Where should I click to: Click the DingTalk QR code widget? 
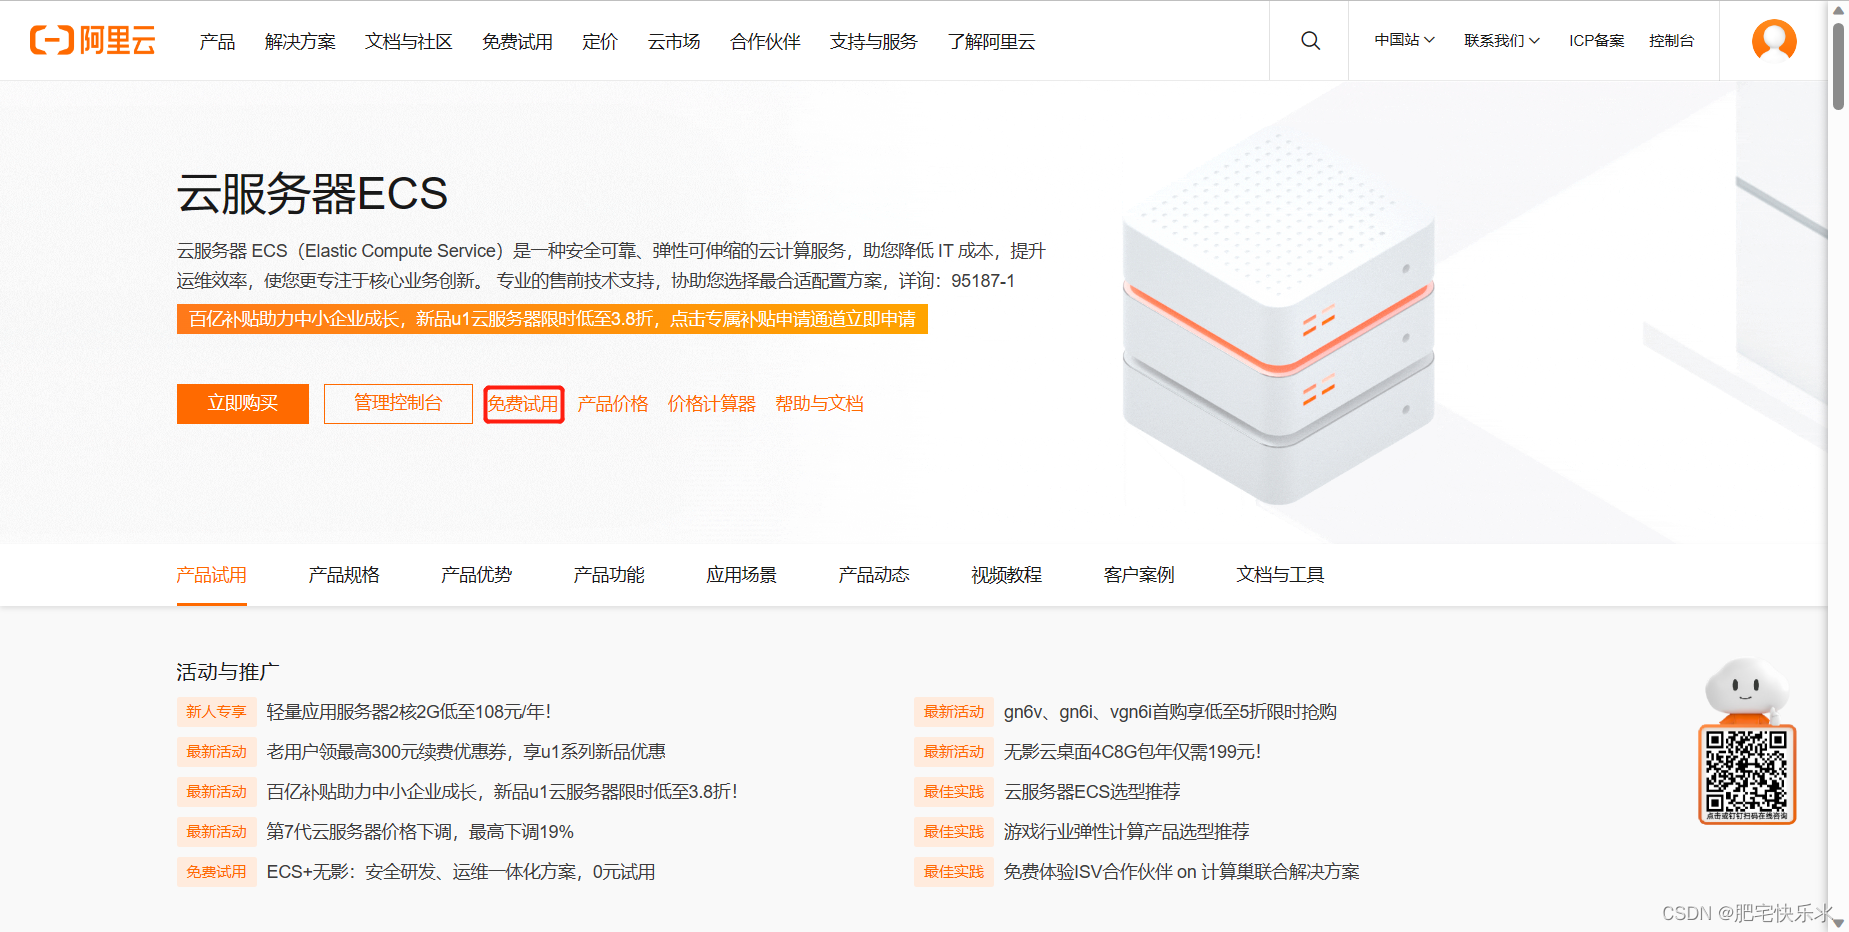(1747, 775)
